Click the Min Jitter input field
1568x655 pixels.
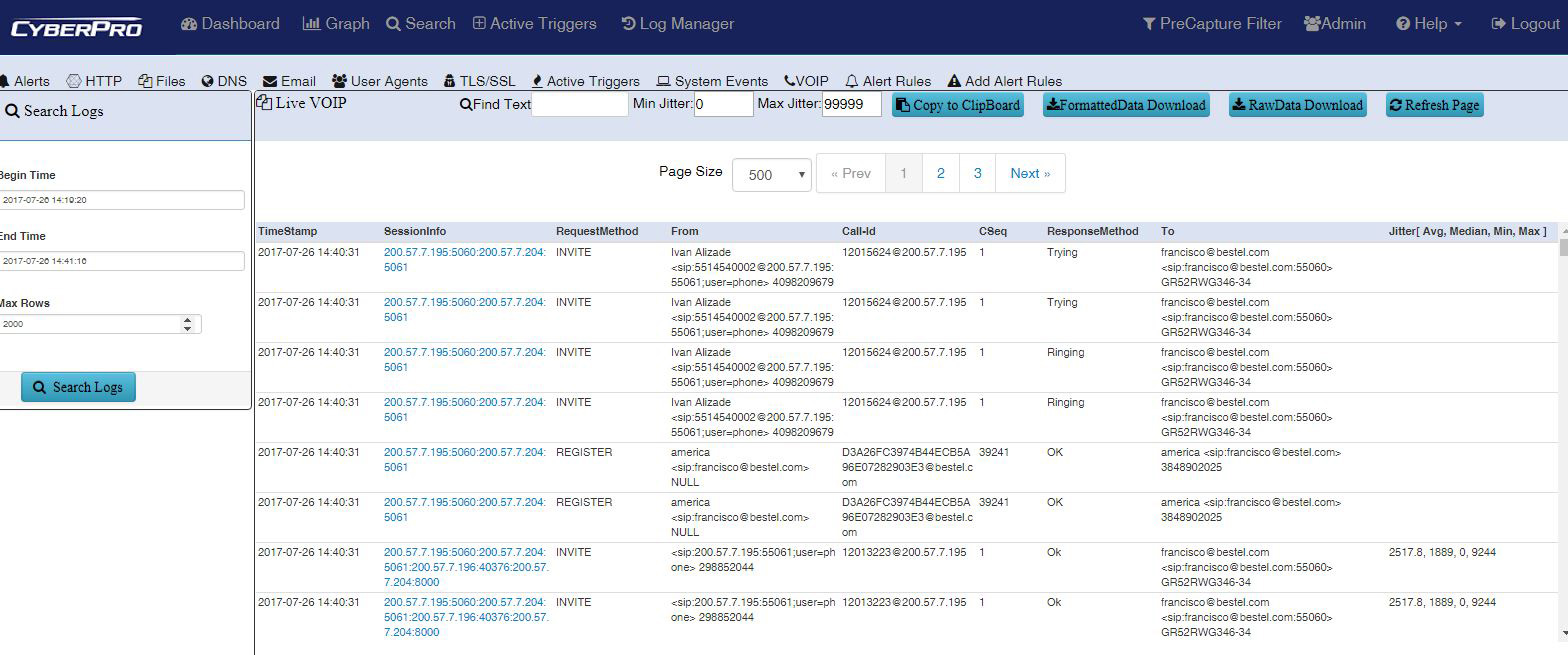(724, 104)
